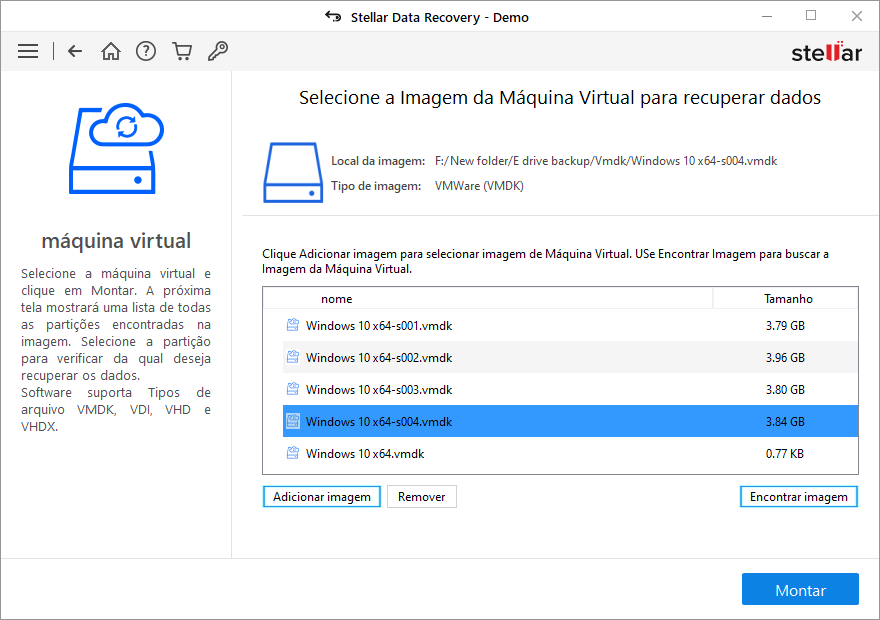Return to the Home screen icon
The width and height of the screenshot is (880, 620).
(x=111, y=52)
